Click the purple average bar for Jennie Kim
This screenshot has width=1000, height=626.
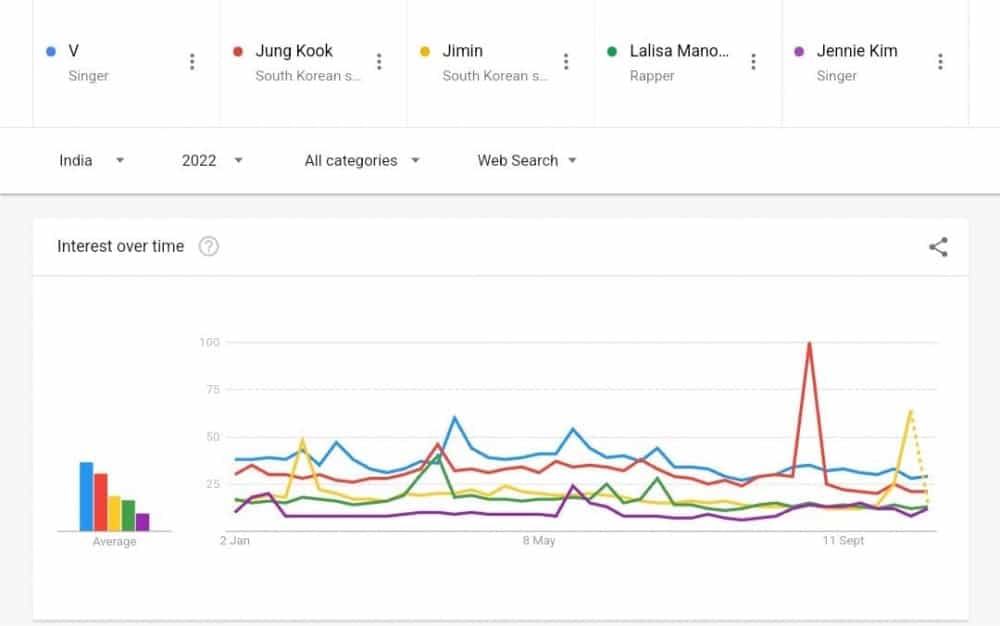pyautogui.click(x=142, y=521)
